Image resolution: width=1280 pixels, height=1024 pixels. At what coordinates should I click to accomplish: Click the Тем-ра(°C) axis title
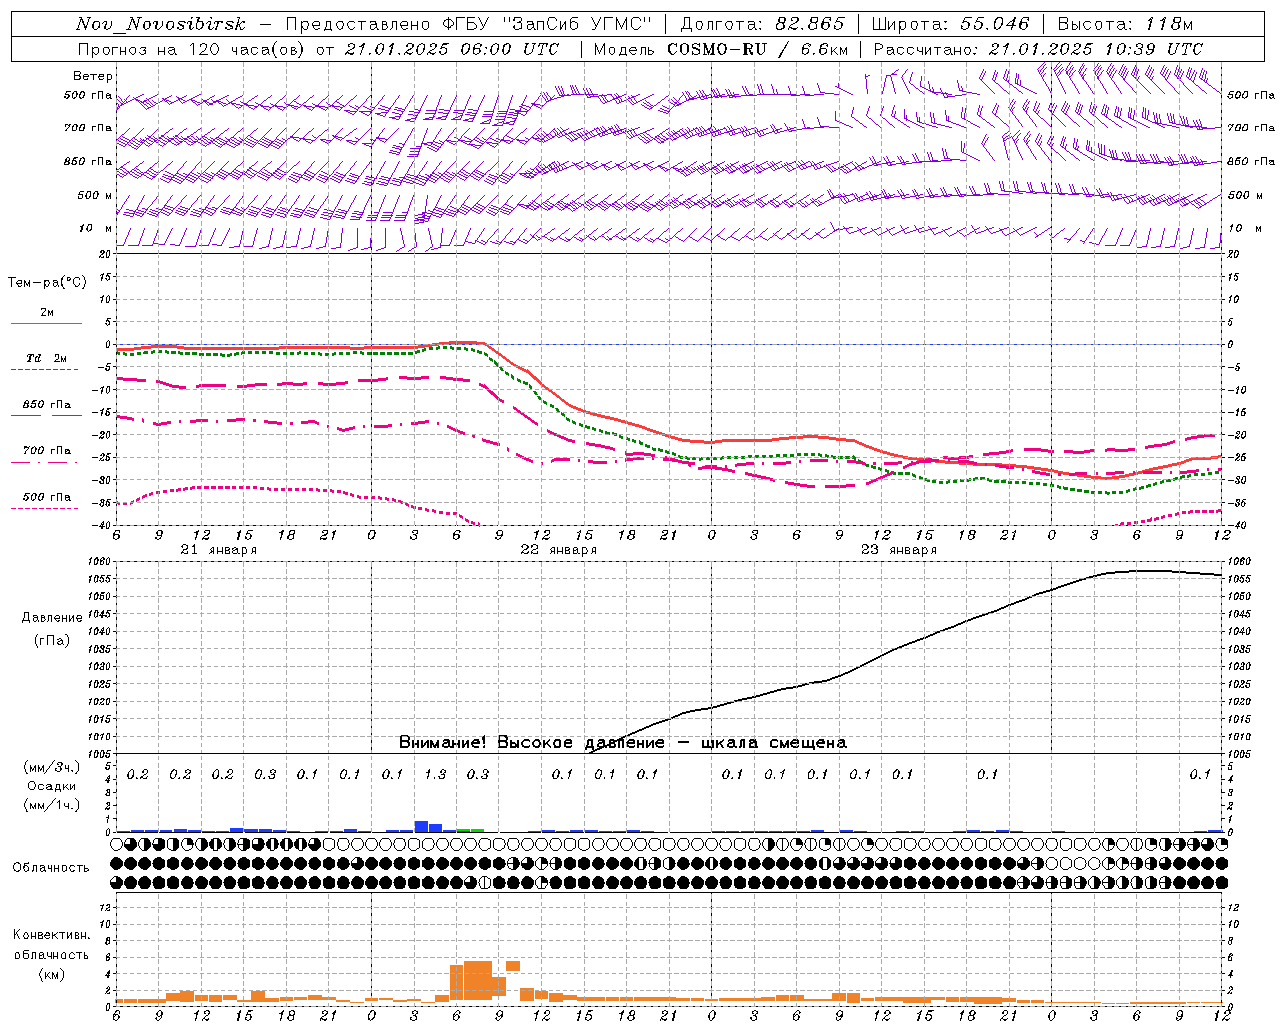click(47, 283)
